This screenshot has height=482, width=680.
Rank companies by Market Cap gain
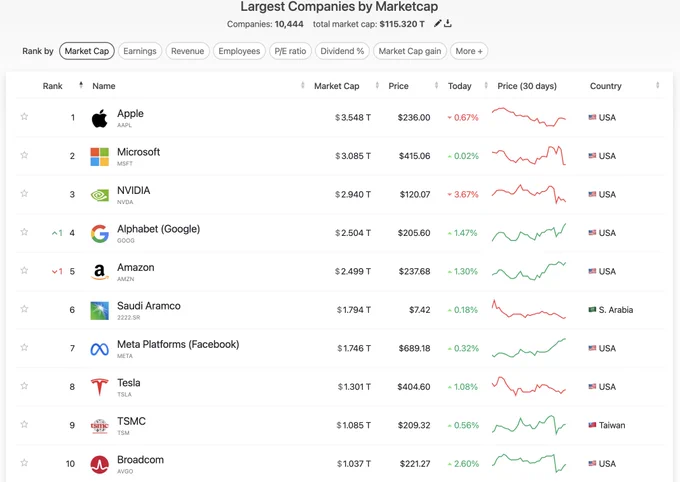click(x=410, y=51)
